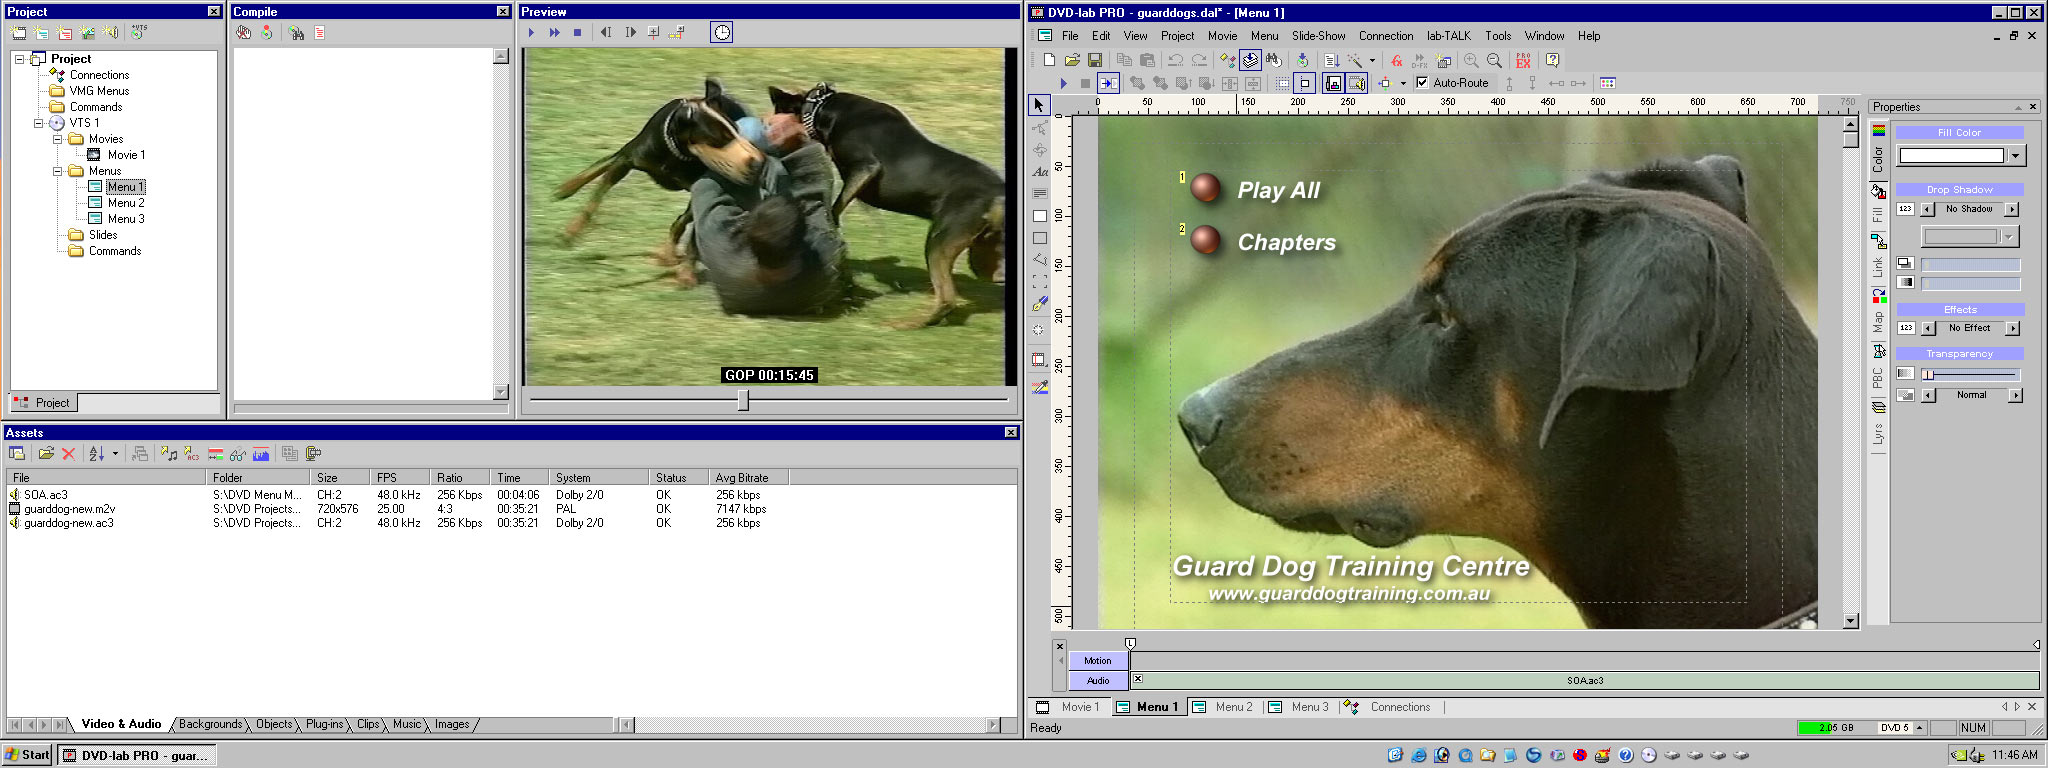The width and height of the screenshot is (2048, 768).
Task: Click the red delete X in Assets toolbar
Action: click(x=68, y=454)
